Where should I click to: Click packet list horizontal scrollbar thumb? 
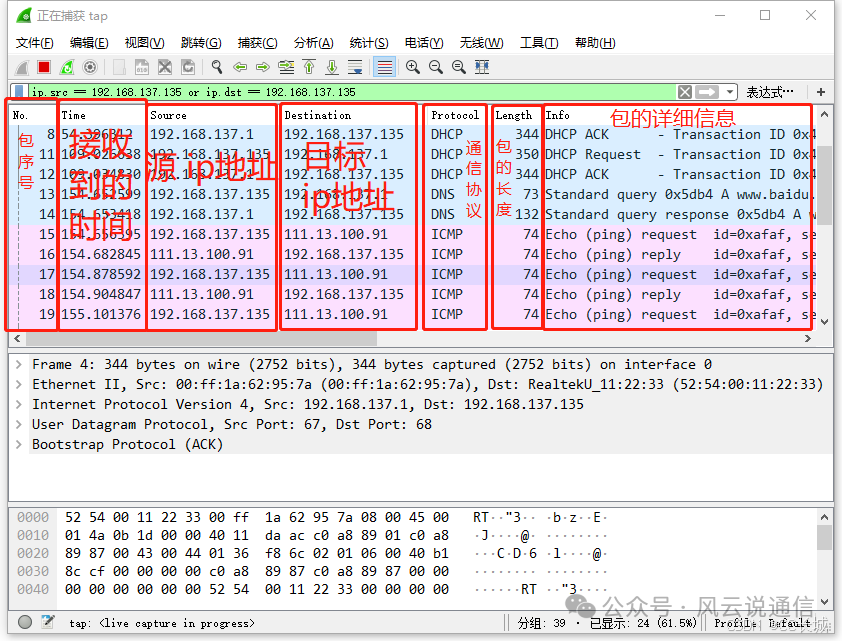pos(201,339)
